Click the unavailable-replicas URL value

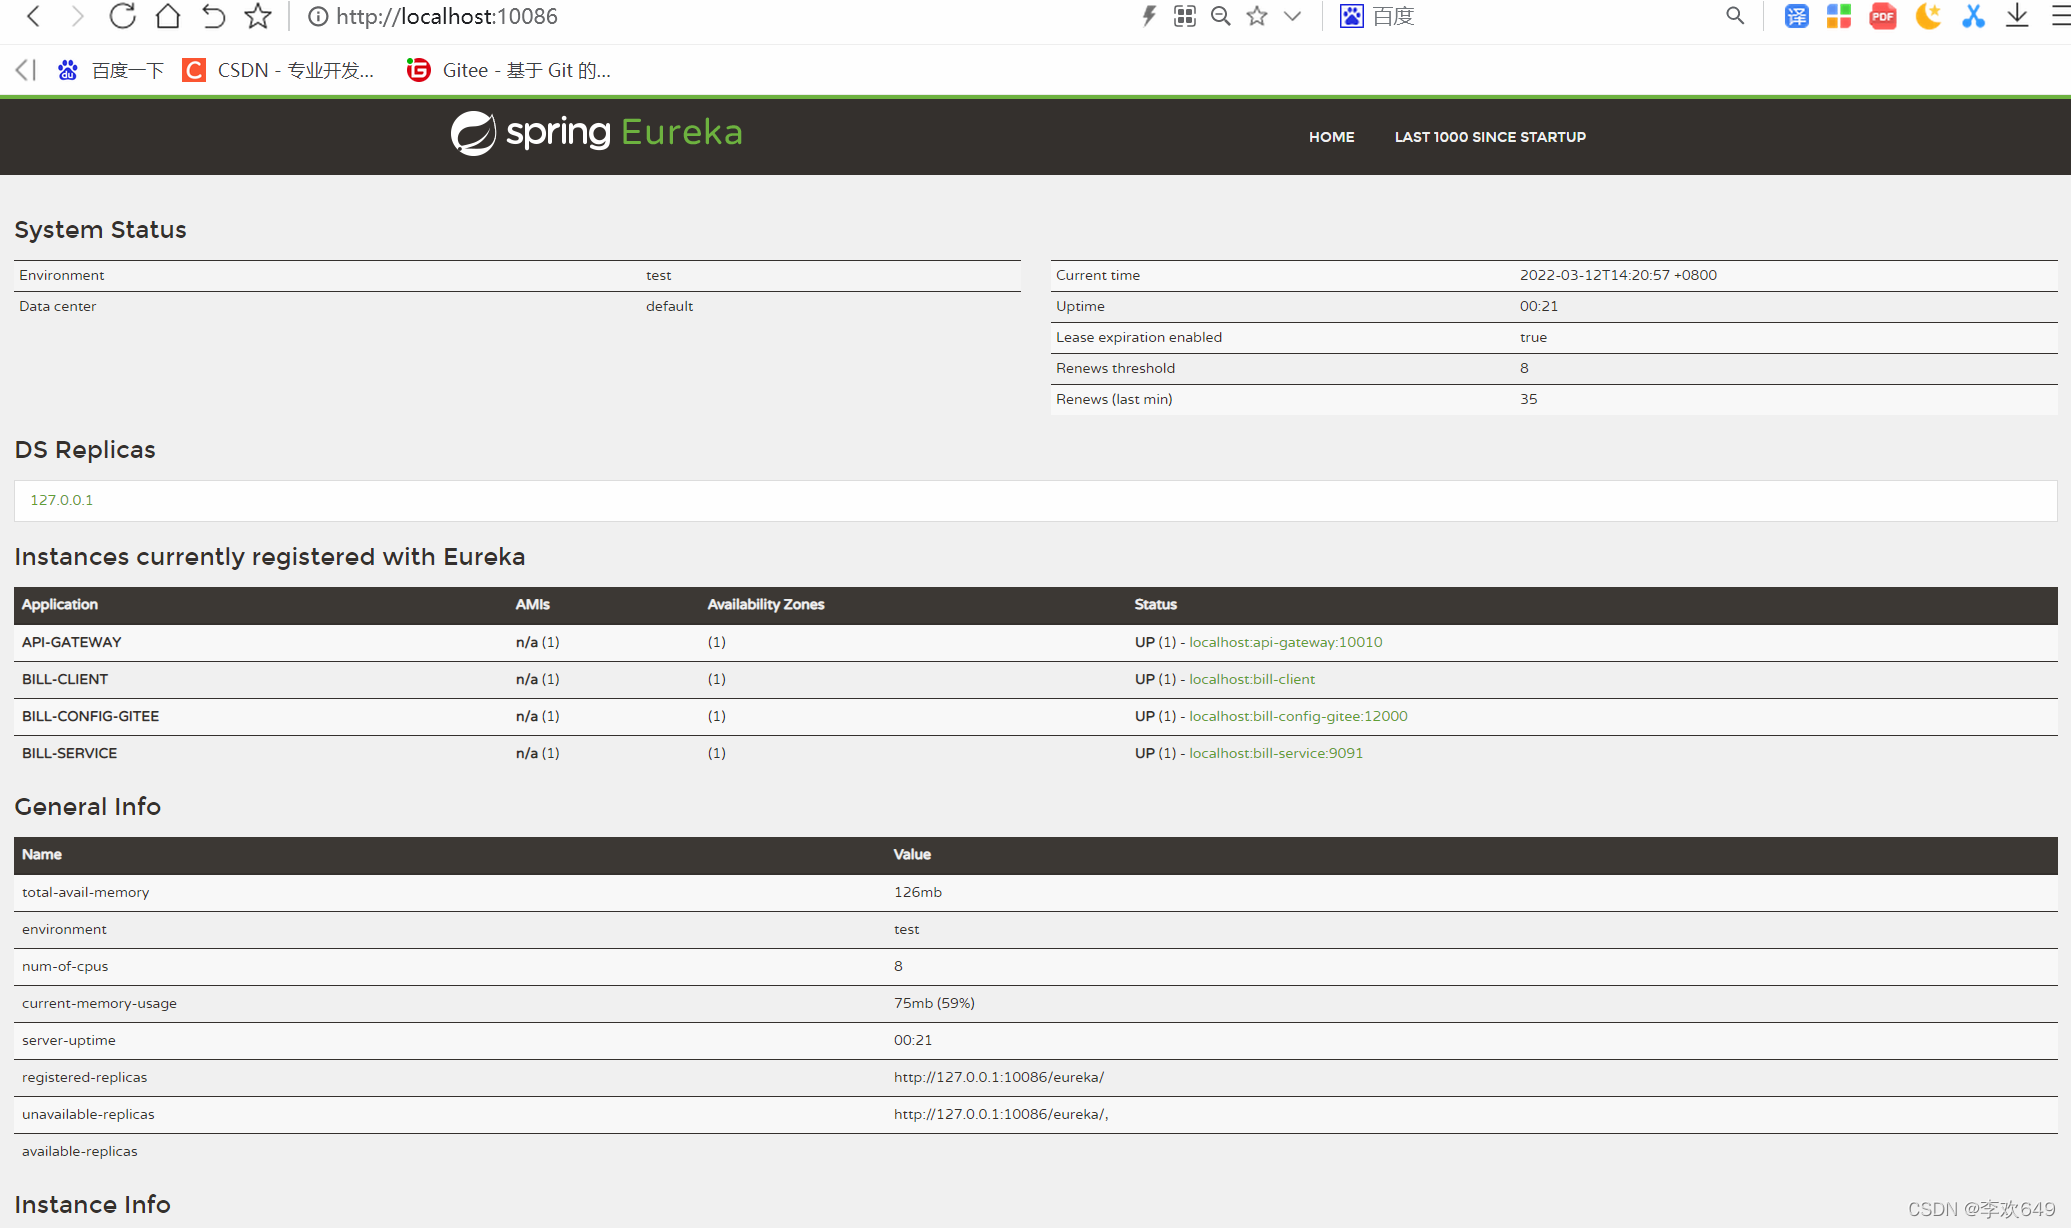1001,1114
